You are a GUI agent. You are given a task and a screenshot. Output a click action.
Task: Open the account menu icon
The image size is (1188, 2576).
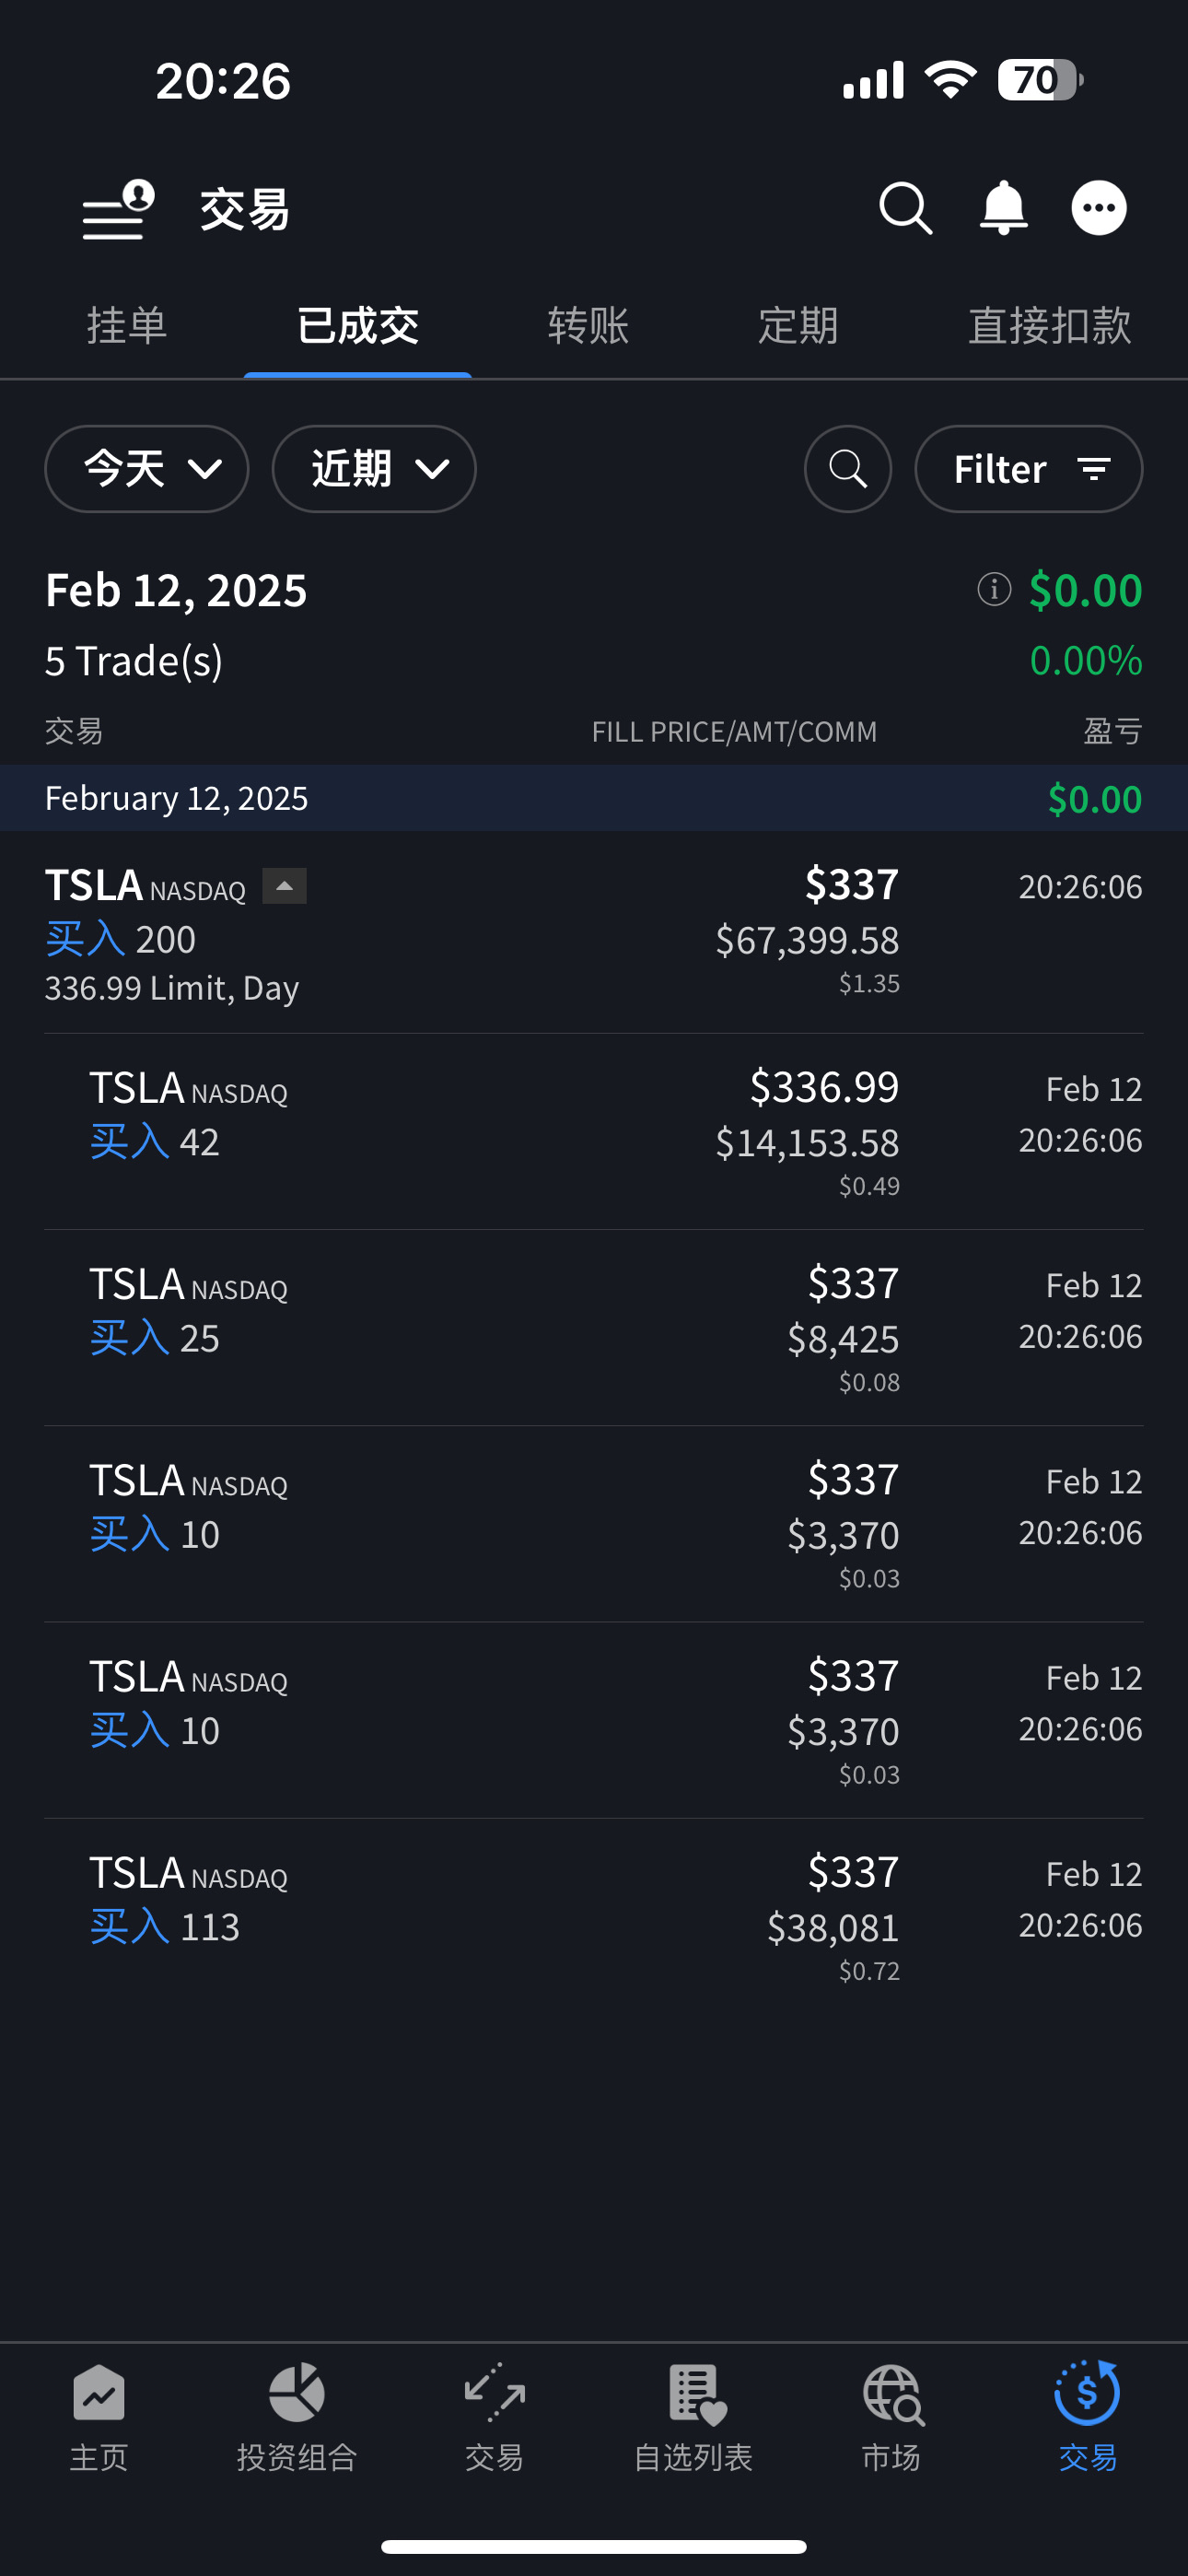click(118, 209)
